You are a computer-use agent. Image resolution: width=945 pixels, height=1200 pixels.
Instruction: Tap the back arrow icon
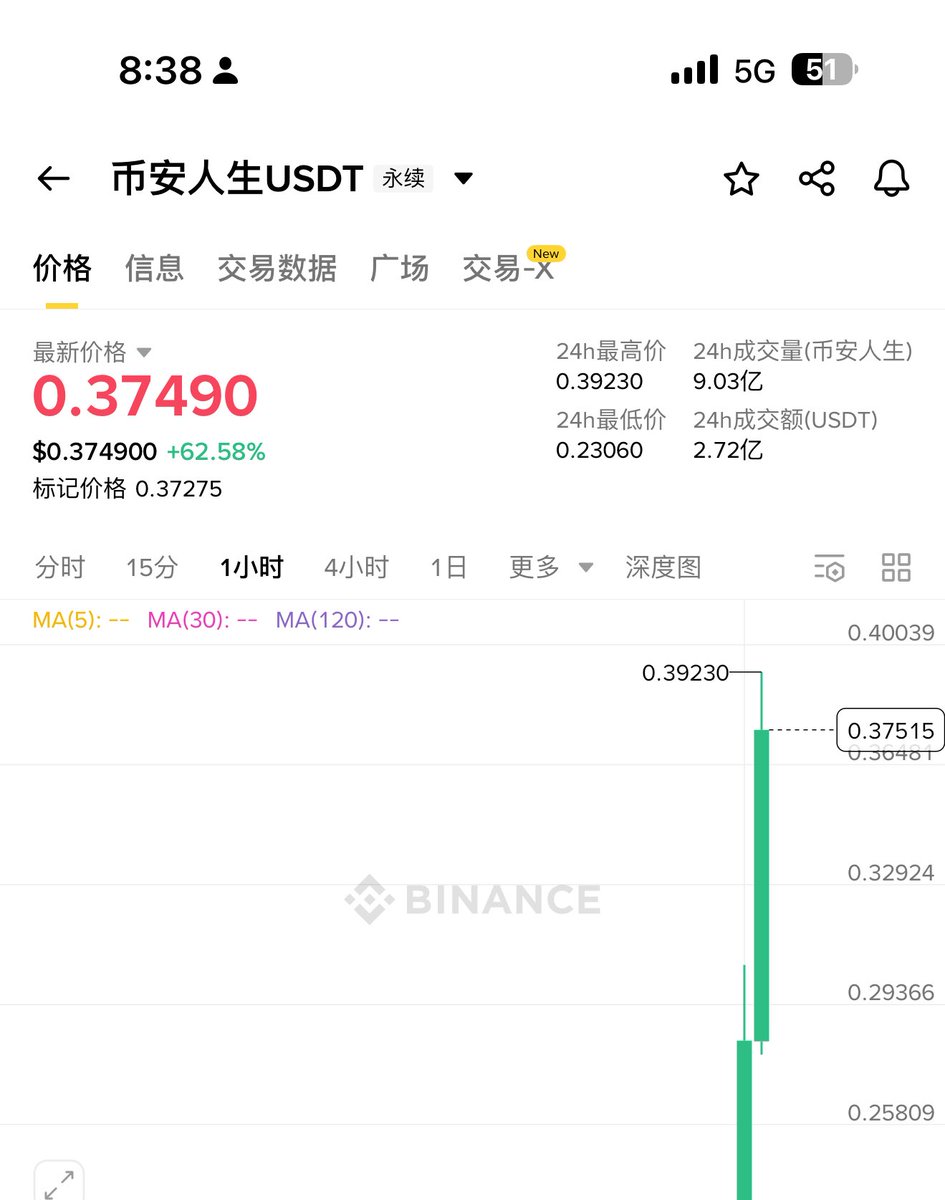[53, 179]
